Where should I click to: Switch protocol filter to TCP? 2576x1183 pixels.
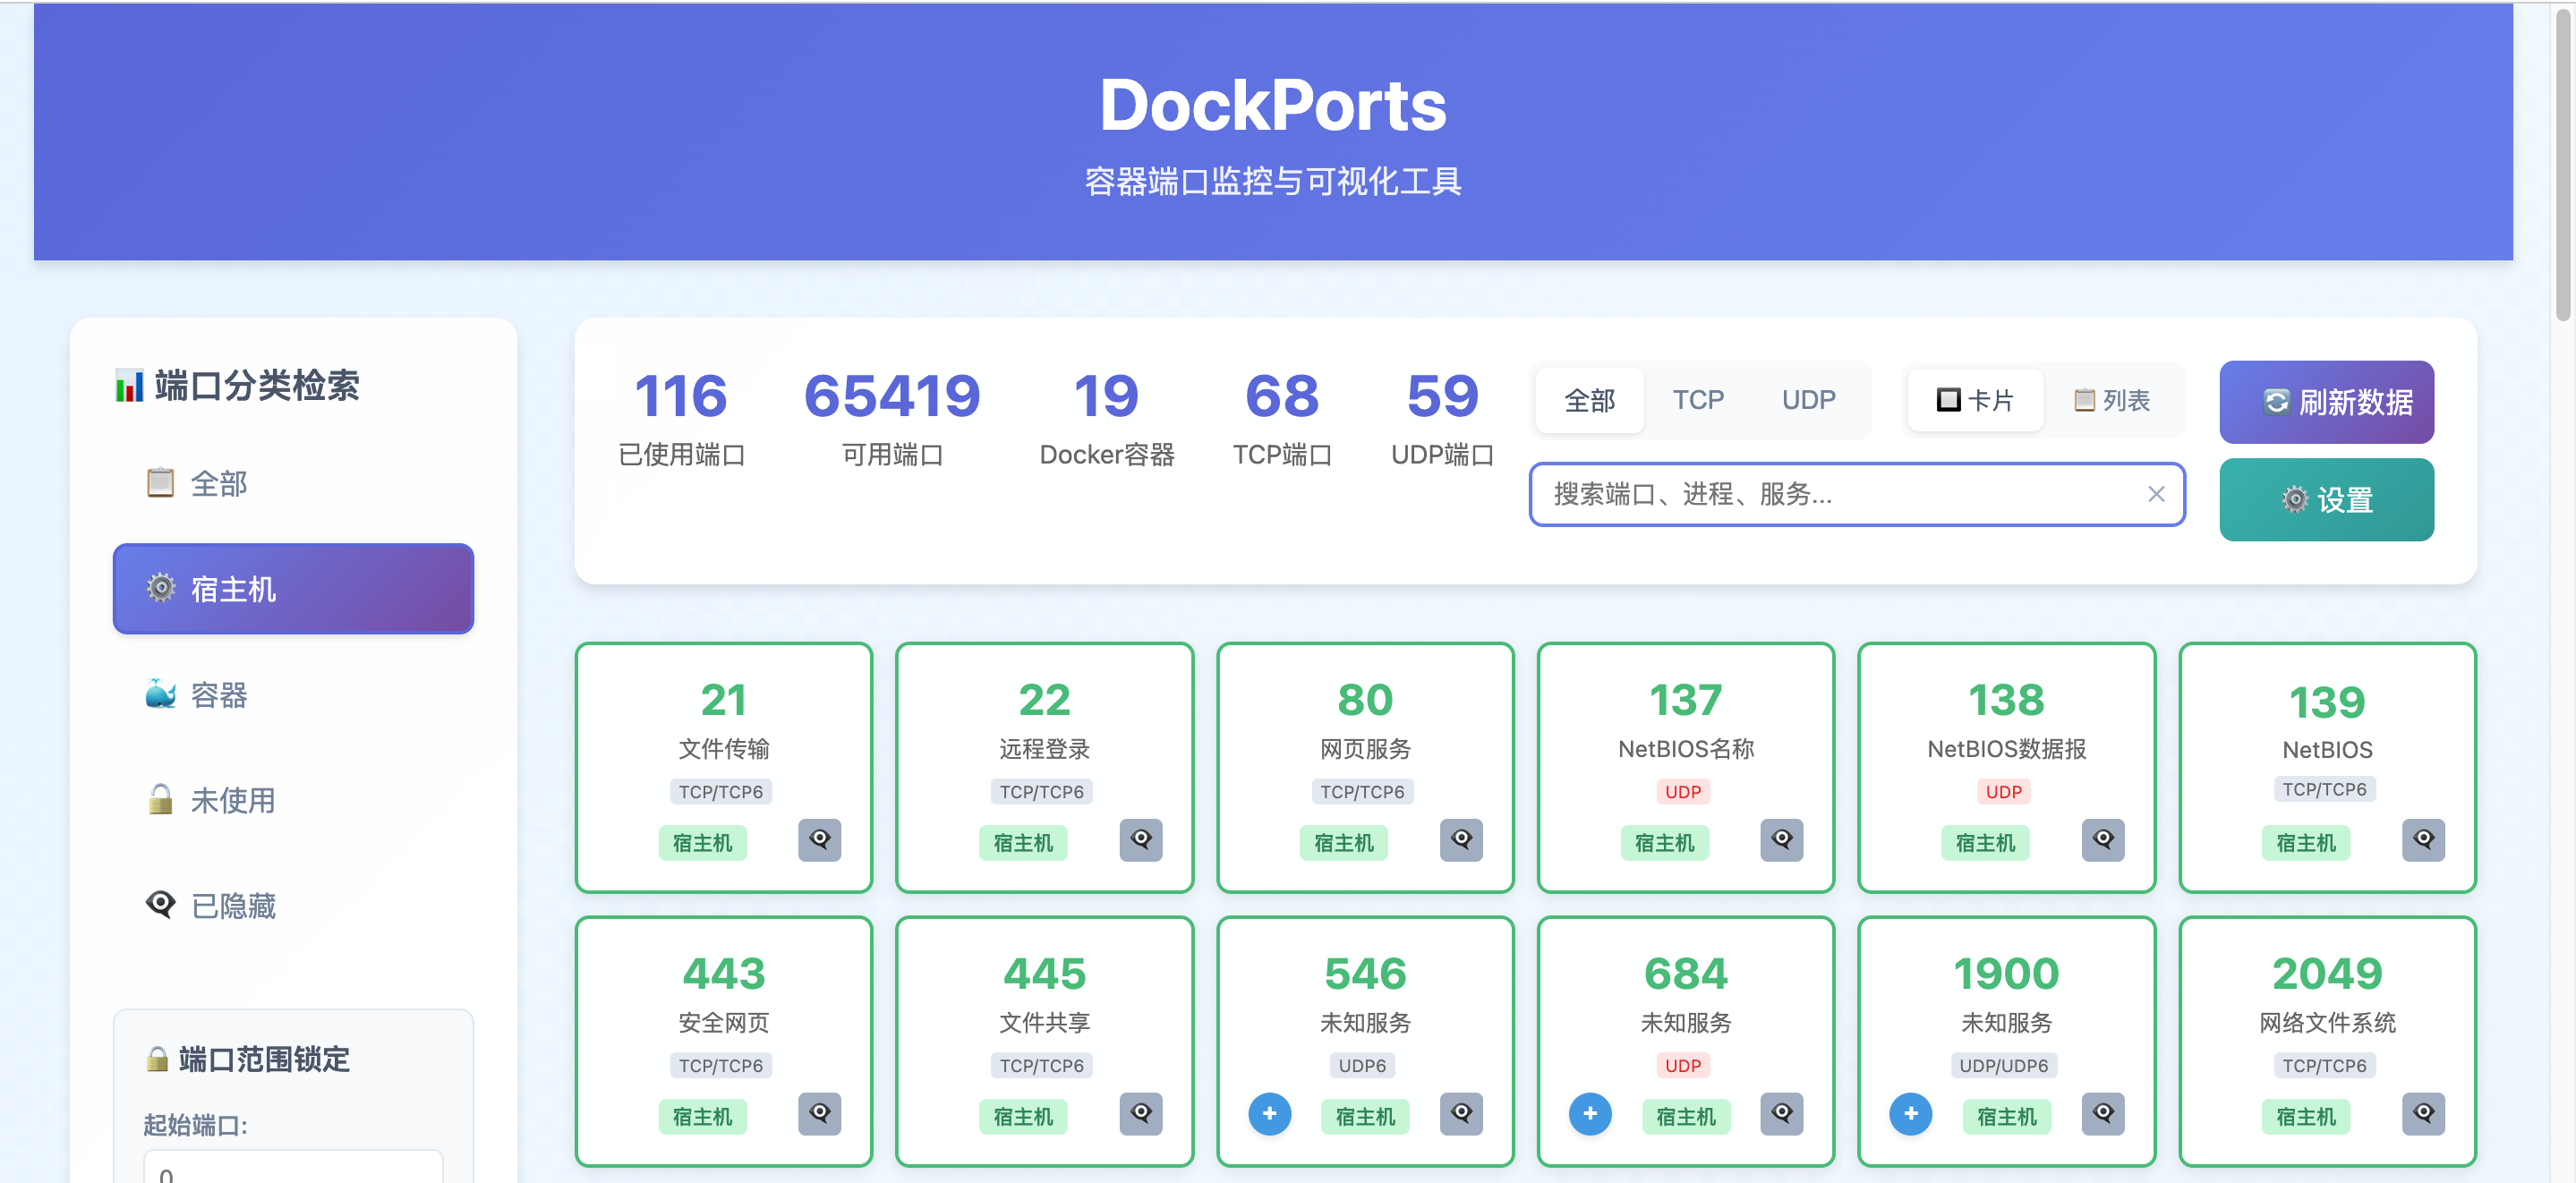click(x=1697, y=400)
